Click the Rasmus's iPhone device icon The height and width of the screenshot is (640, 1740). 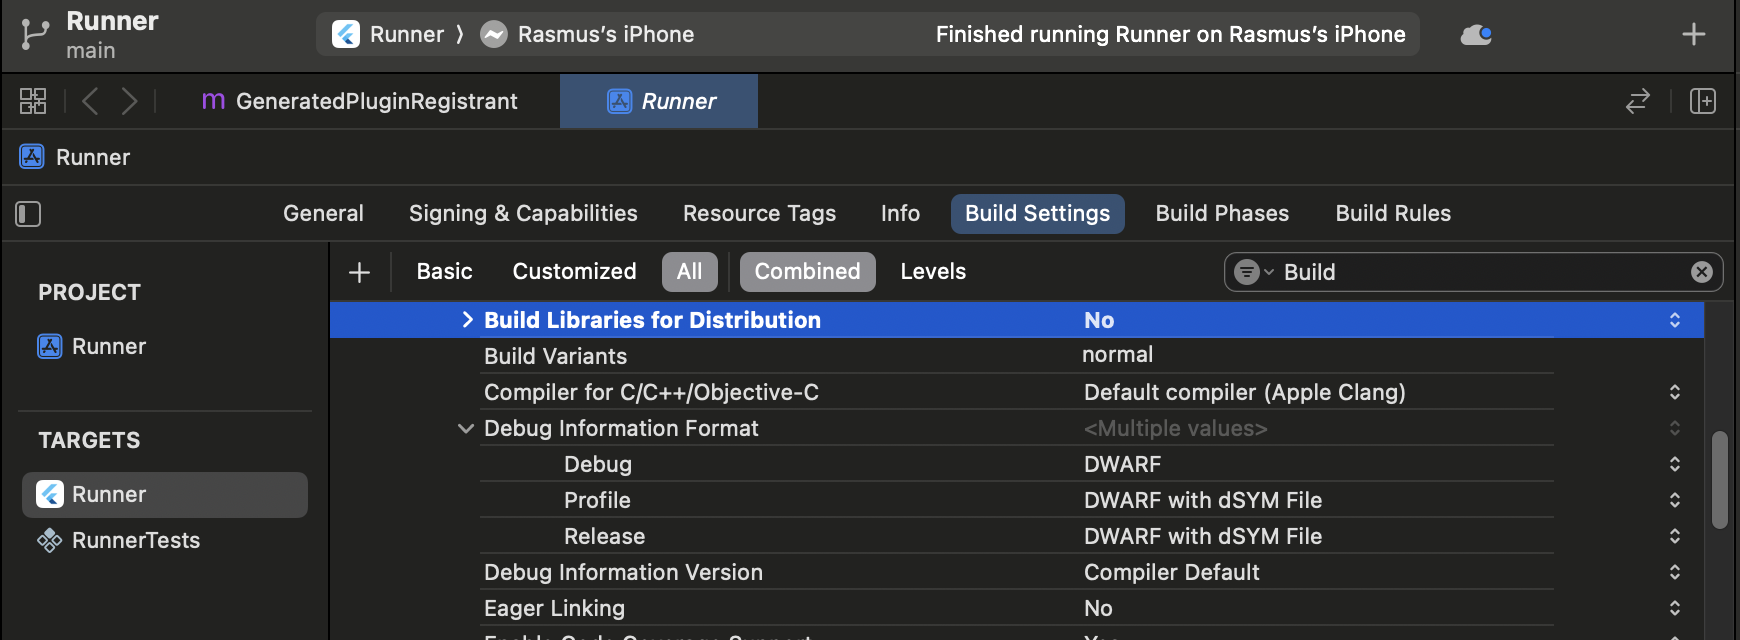494,34
